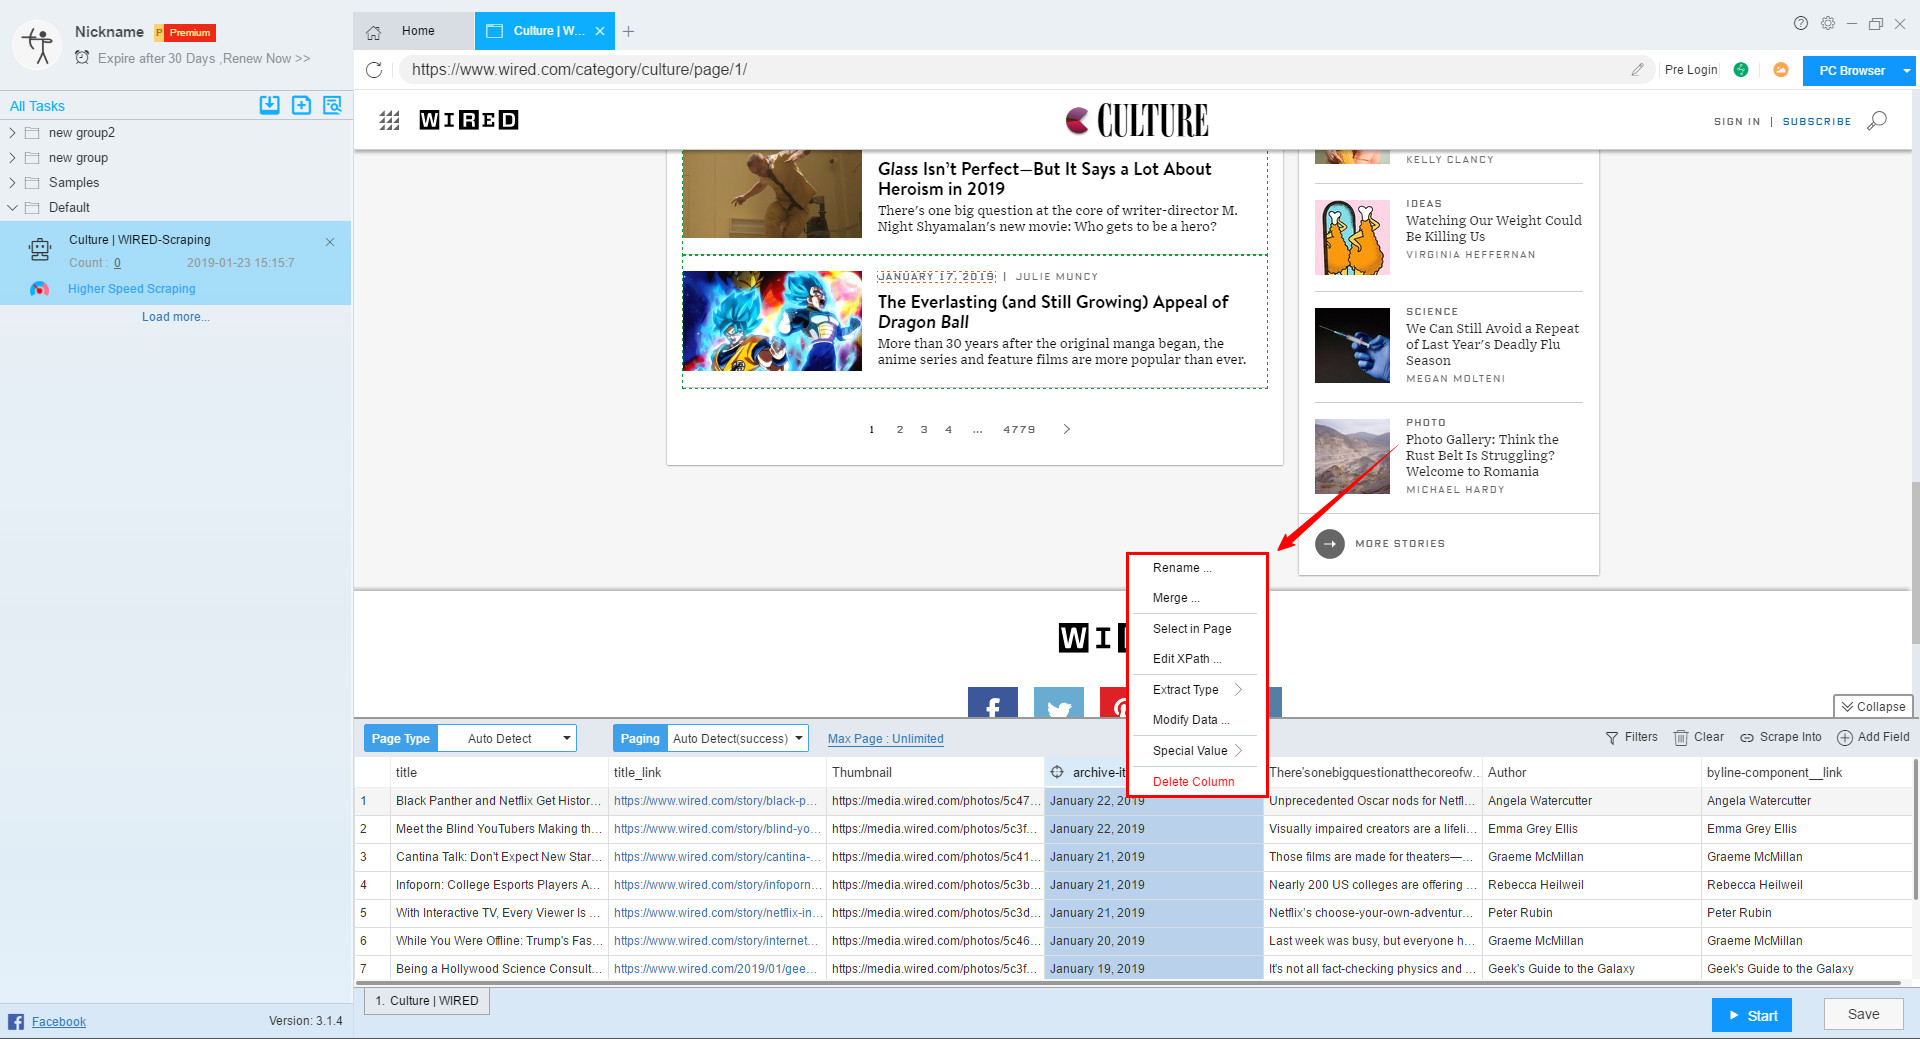Collapse the Default folder

click(x=12, y=207)
